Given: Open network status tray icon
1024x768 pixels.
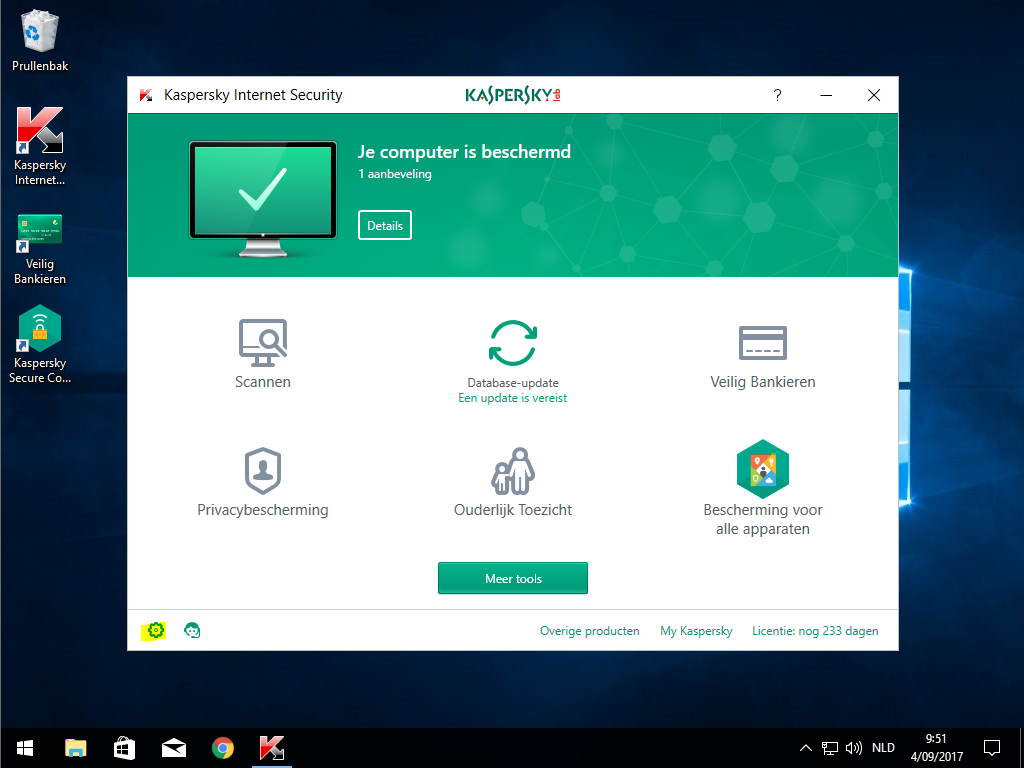Looking at the screenshot, I should click(830, 748).
